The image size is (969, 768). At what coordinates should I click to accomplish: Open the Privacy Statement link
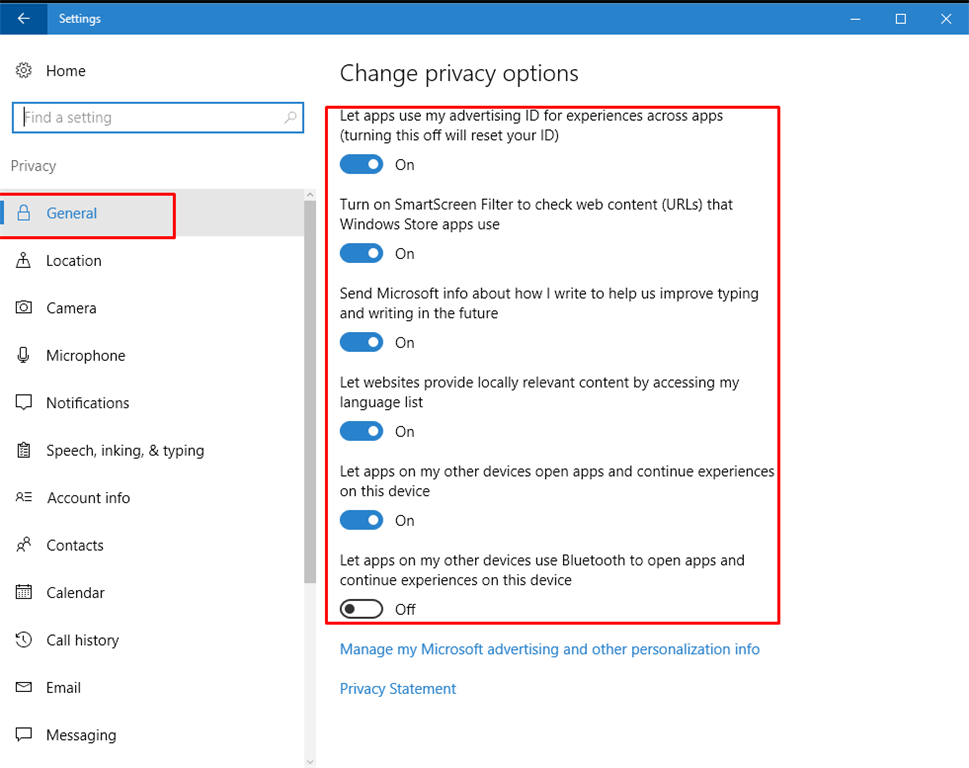[397, 689]
